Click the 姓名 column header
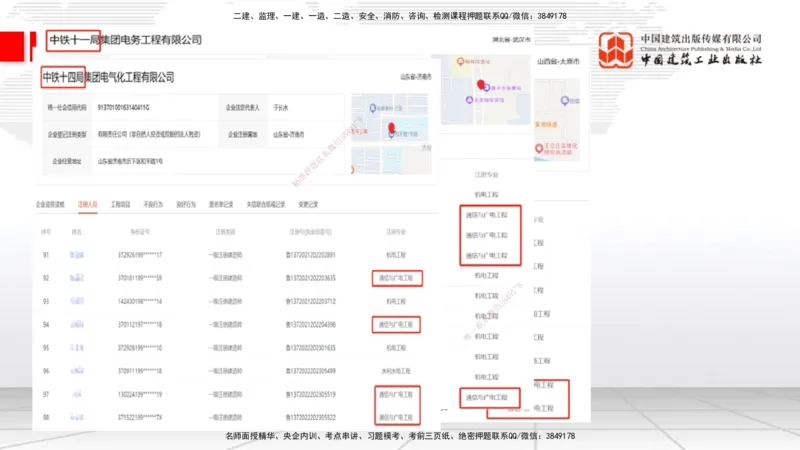This screenshot has height=450, width=800. point(77,232)
